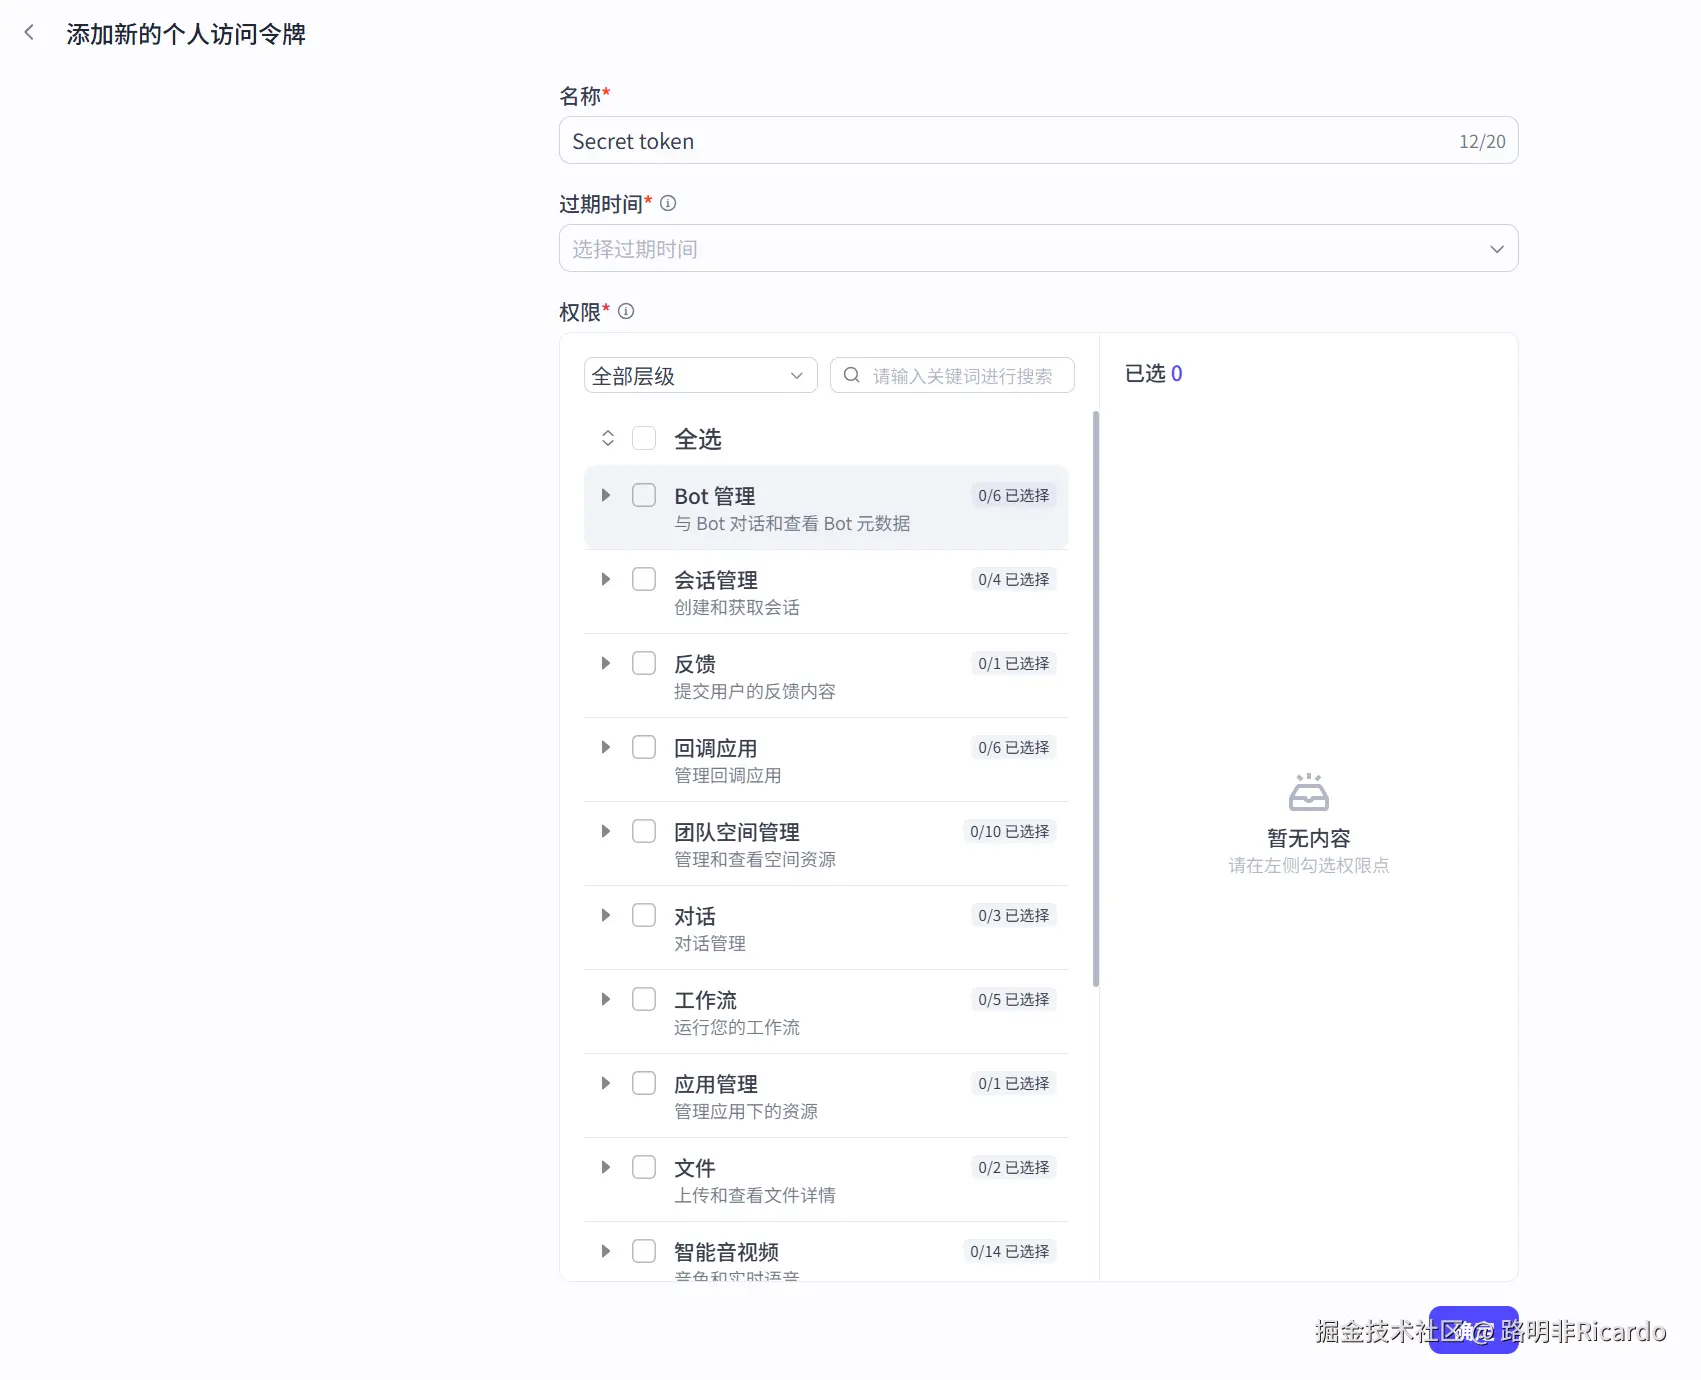Click info icon next to 权限

pos(626,311)
